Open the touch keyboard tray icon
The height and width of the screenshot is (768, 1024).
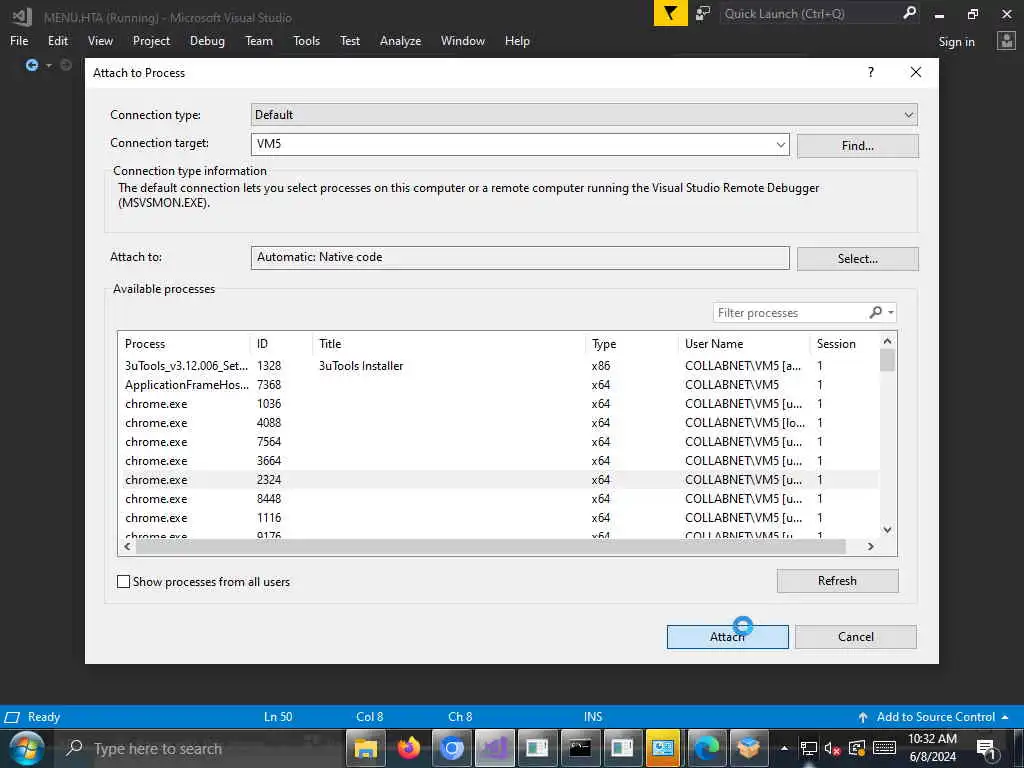[884, 748]
